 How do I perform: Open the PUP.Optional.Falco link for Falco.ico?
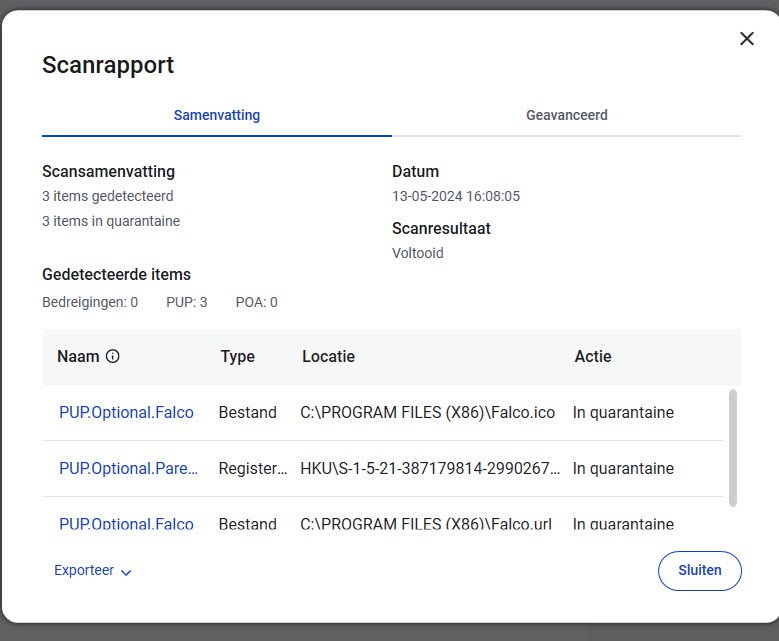click(x=126, y=412)
